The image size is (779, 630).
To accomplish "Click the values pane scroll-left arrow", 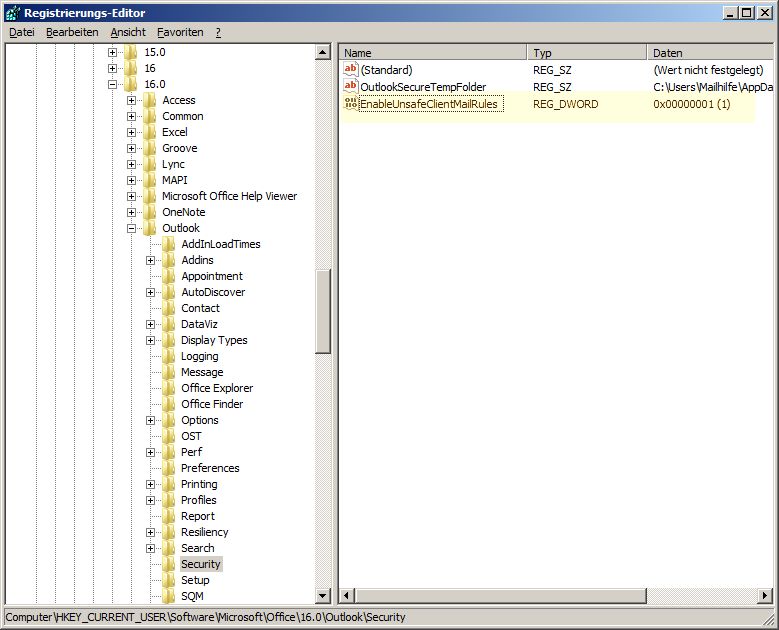I will [x=347, y=595].
